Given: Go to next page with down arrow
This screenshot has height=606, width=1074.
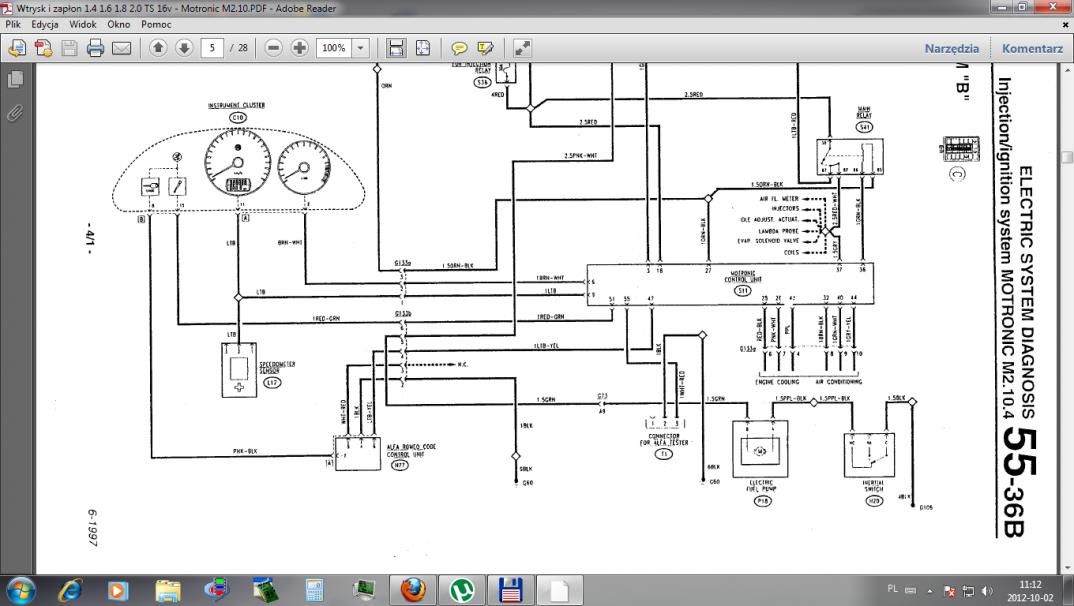Looking at the screenshot, I should tap(184, 48).
